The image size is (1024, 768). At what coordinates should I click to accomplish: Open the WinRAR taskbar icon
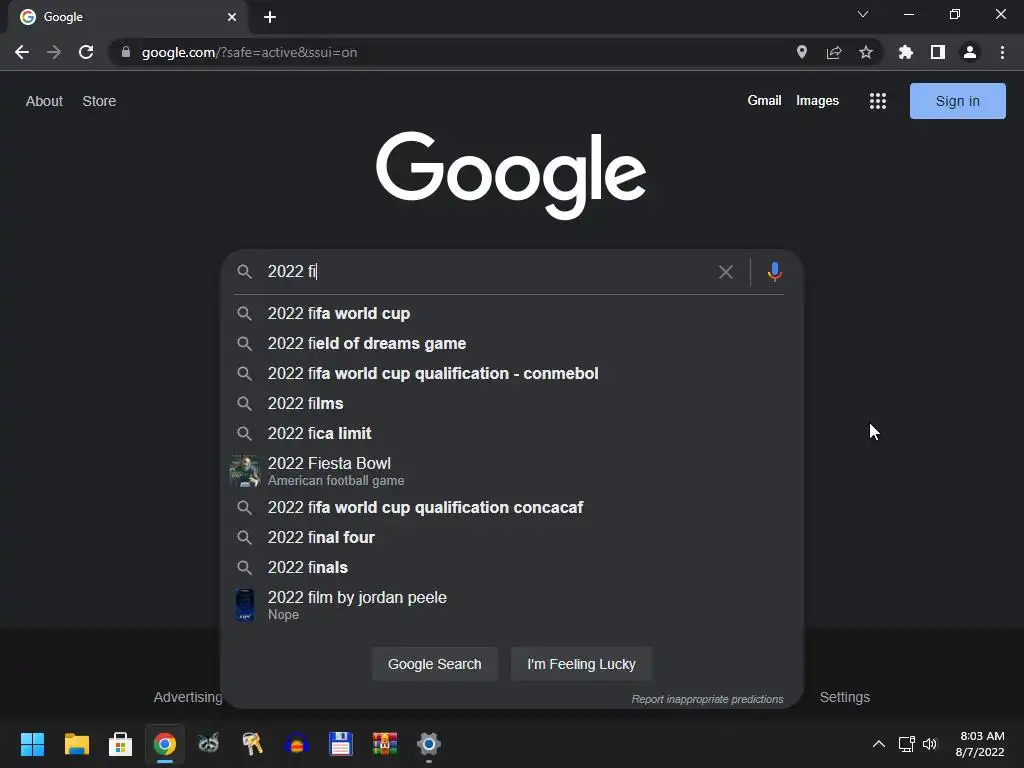point(385,744)
